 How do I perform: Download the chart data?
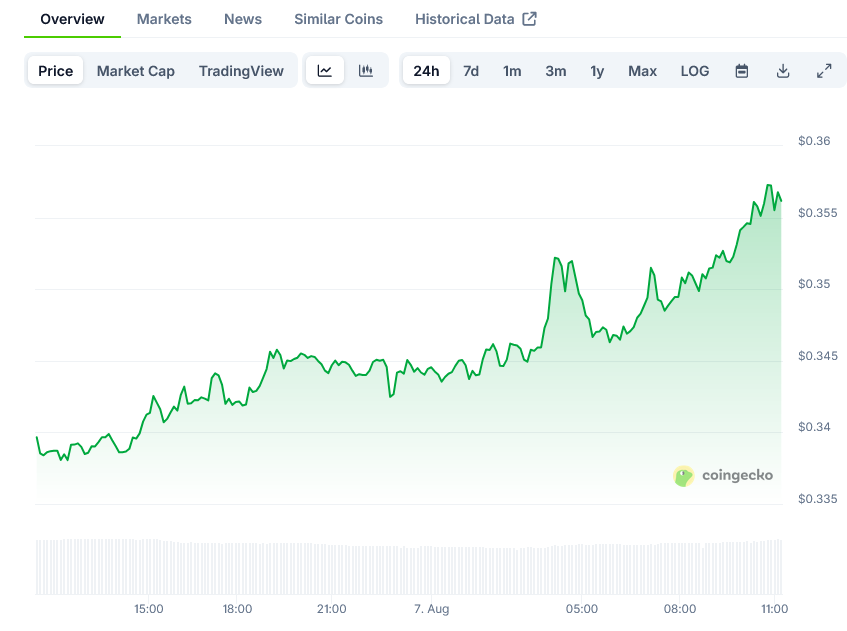tap(783, 71)
